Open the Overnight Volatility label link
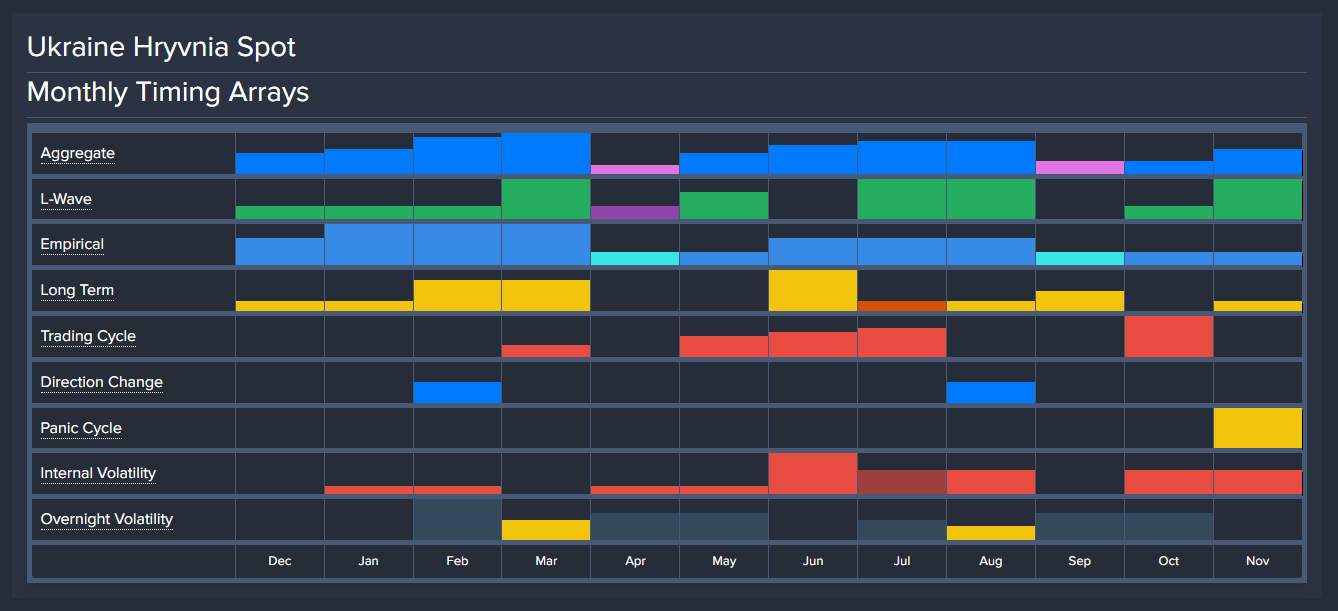The image size is (1338, 611). coord(106,519)
